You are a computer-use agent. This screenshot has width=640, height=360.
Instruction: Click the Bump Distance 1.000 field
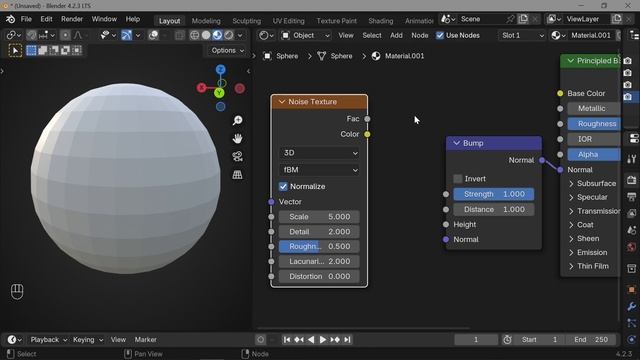point(493,209)
